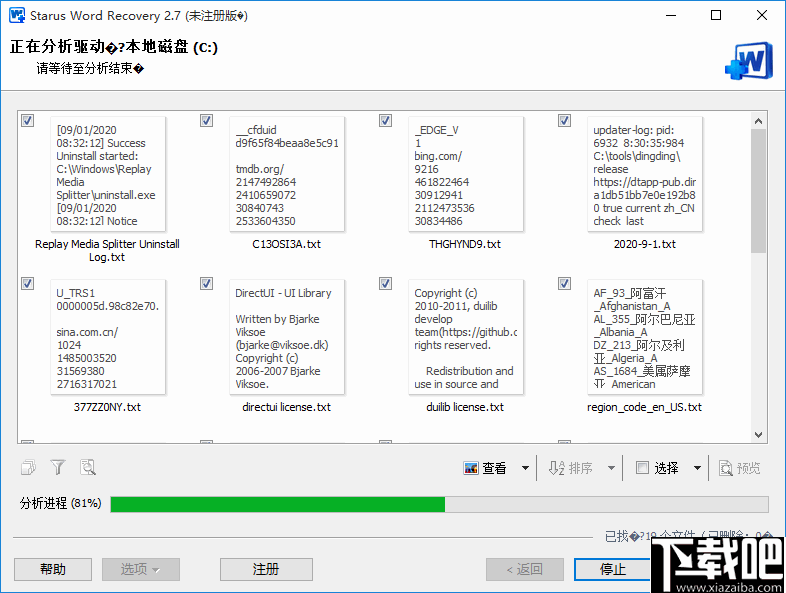Click the scroll down arrow of file list
The image size is (786, 593).
[758, 435]
